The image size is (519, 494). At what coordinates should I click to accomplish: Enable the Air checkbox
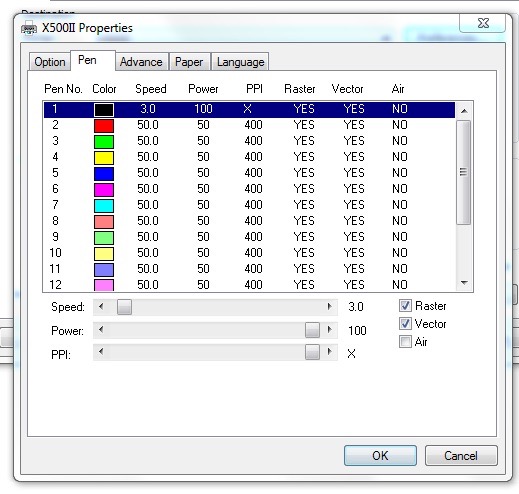coord(405,342)
